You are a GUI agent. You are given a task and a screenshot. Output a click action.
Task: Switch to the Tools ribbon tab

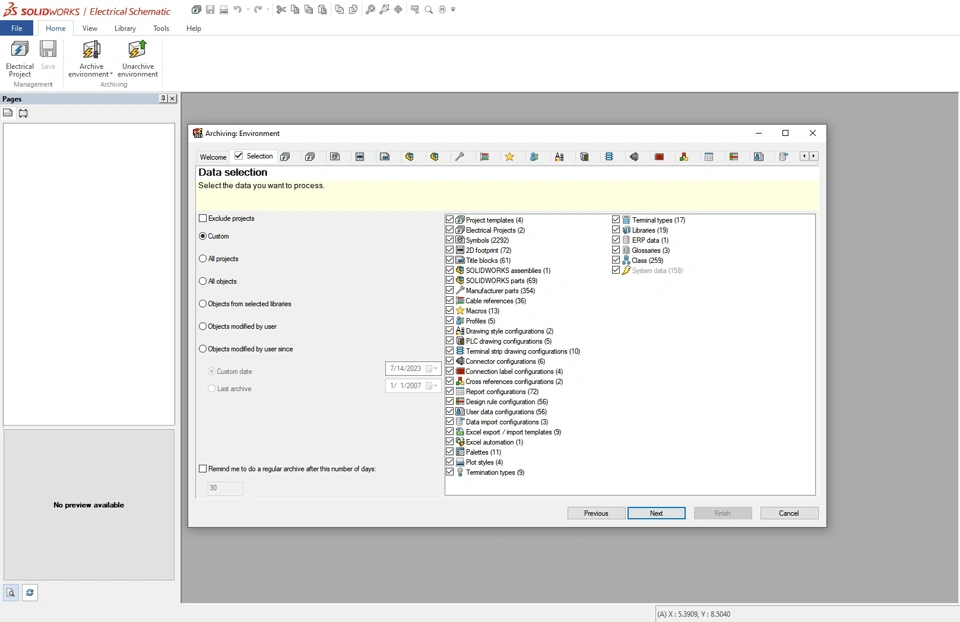point(161,28)
